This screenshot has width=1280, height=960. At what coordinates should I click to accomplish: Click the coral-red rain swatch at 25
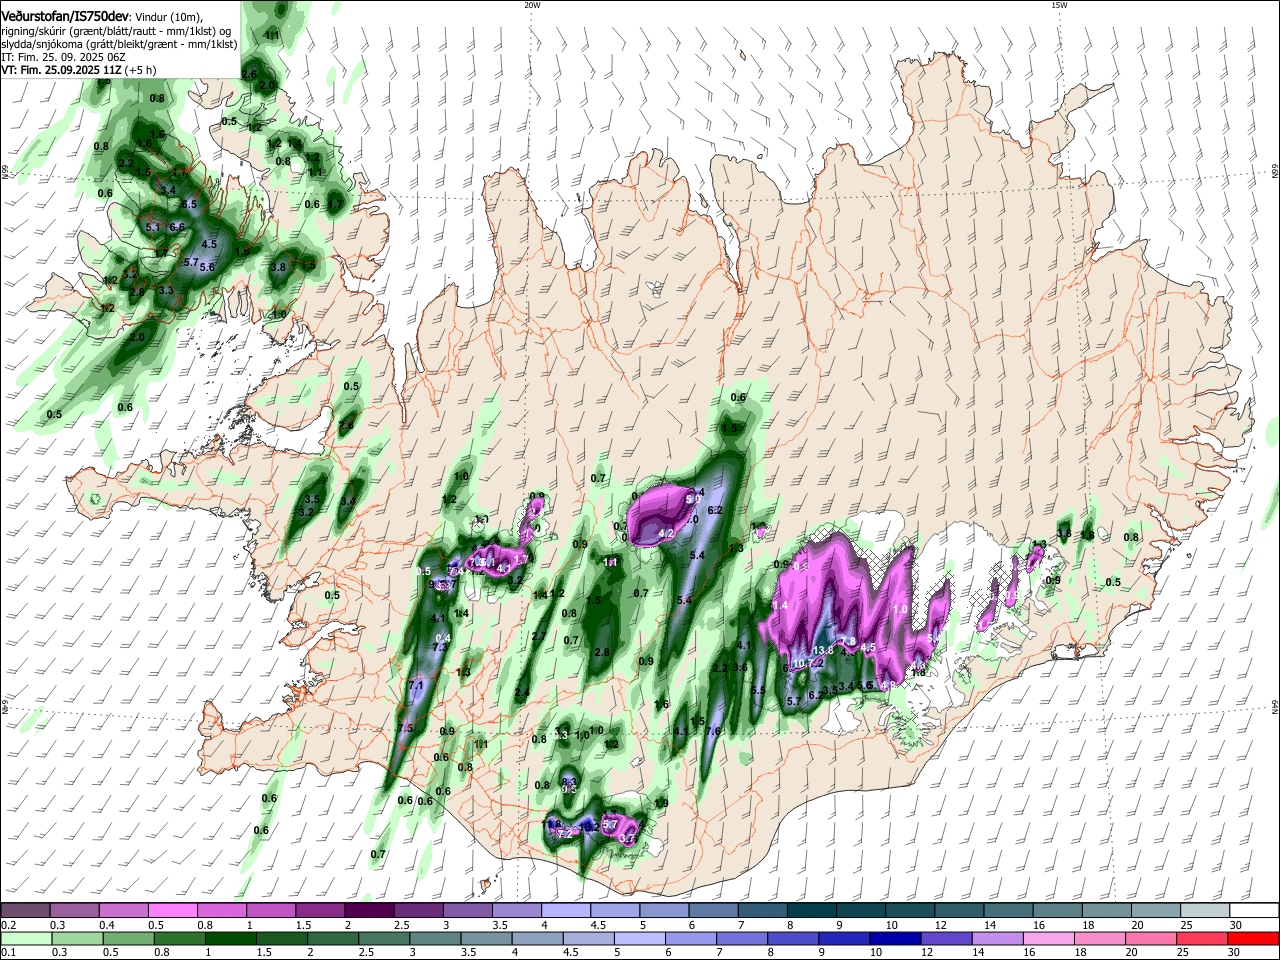tap(1202, 938)
